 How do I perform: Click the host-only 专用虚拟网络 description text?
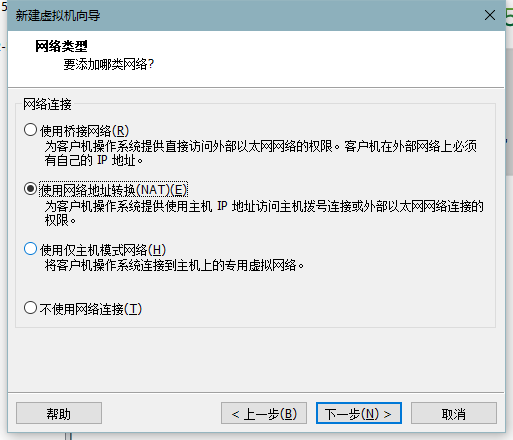[174, 266]
